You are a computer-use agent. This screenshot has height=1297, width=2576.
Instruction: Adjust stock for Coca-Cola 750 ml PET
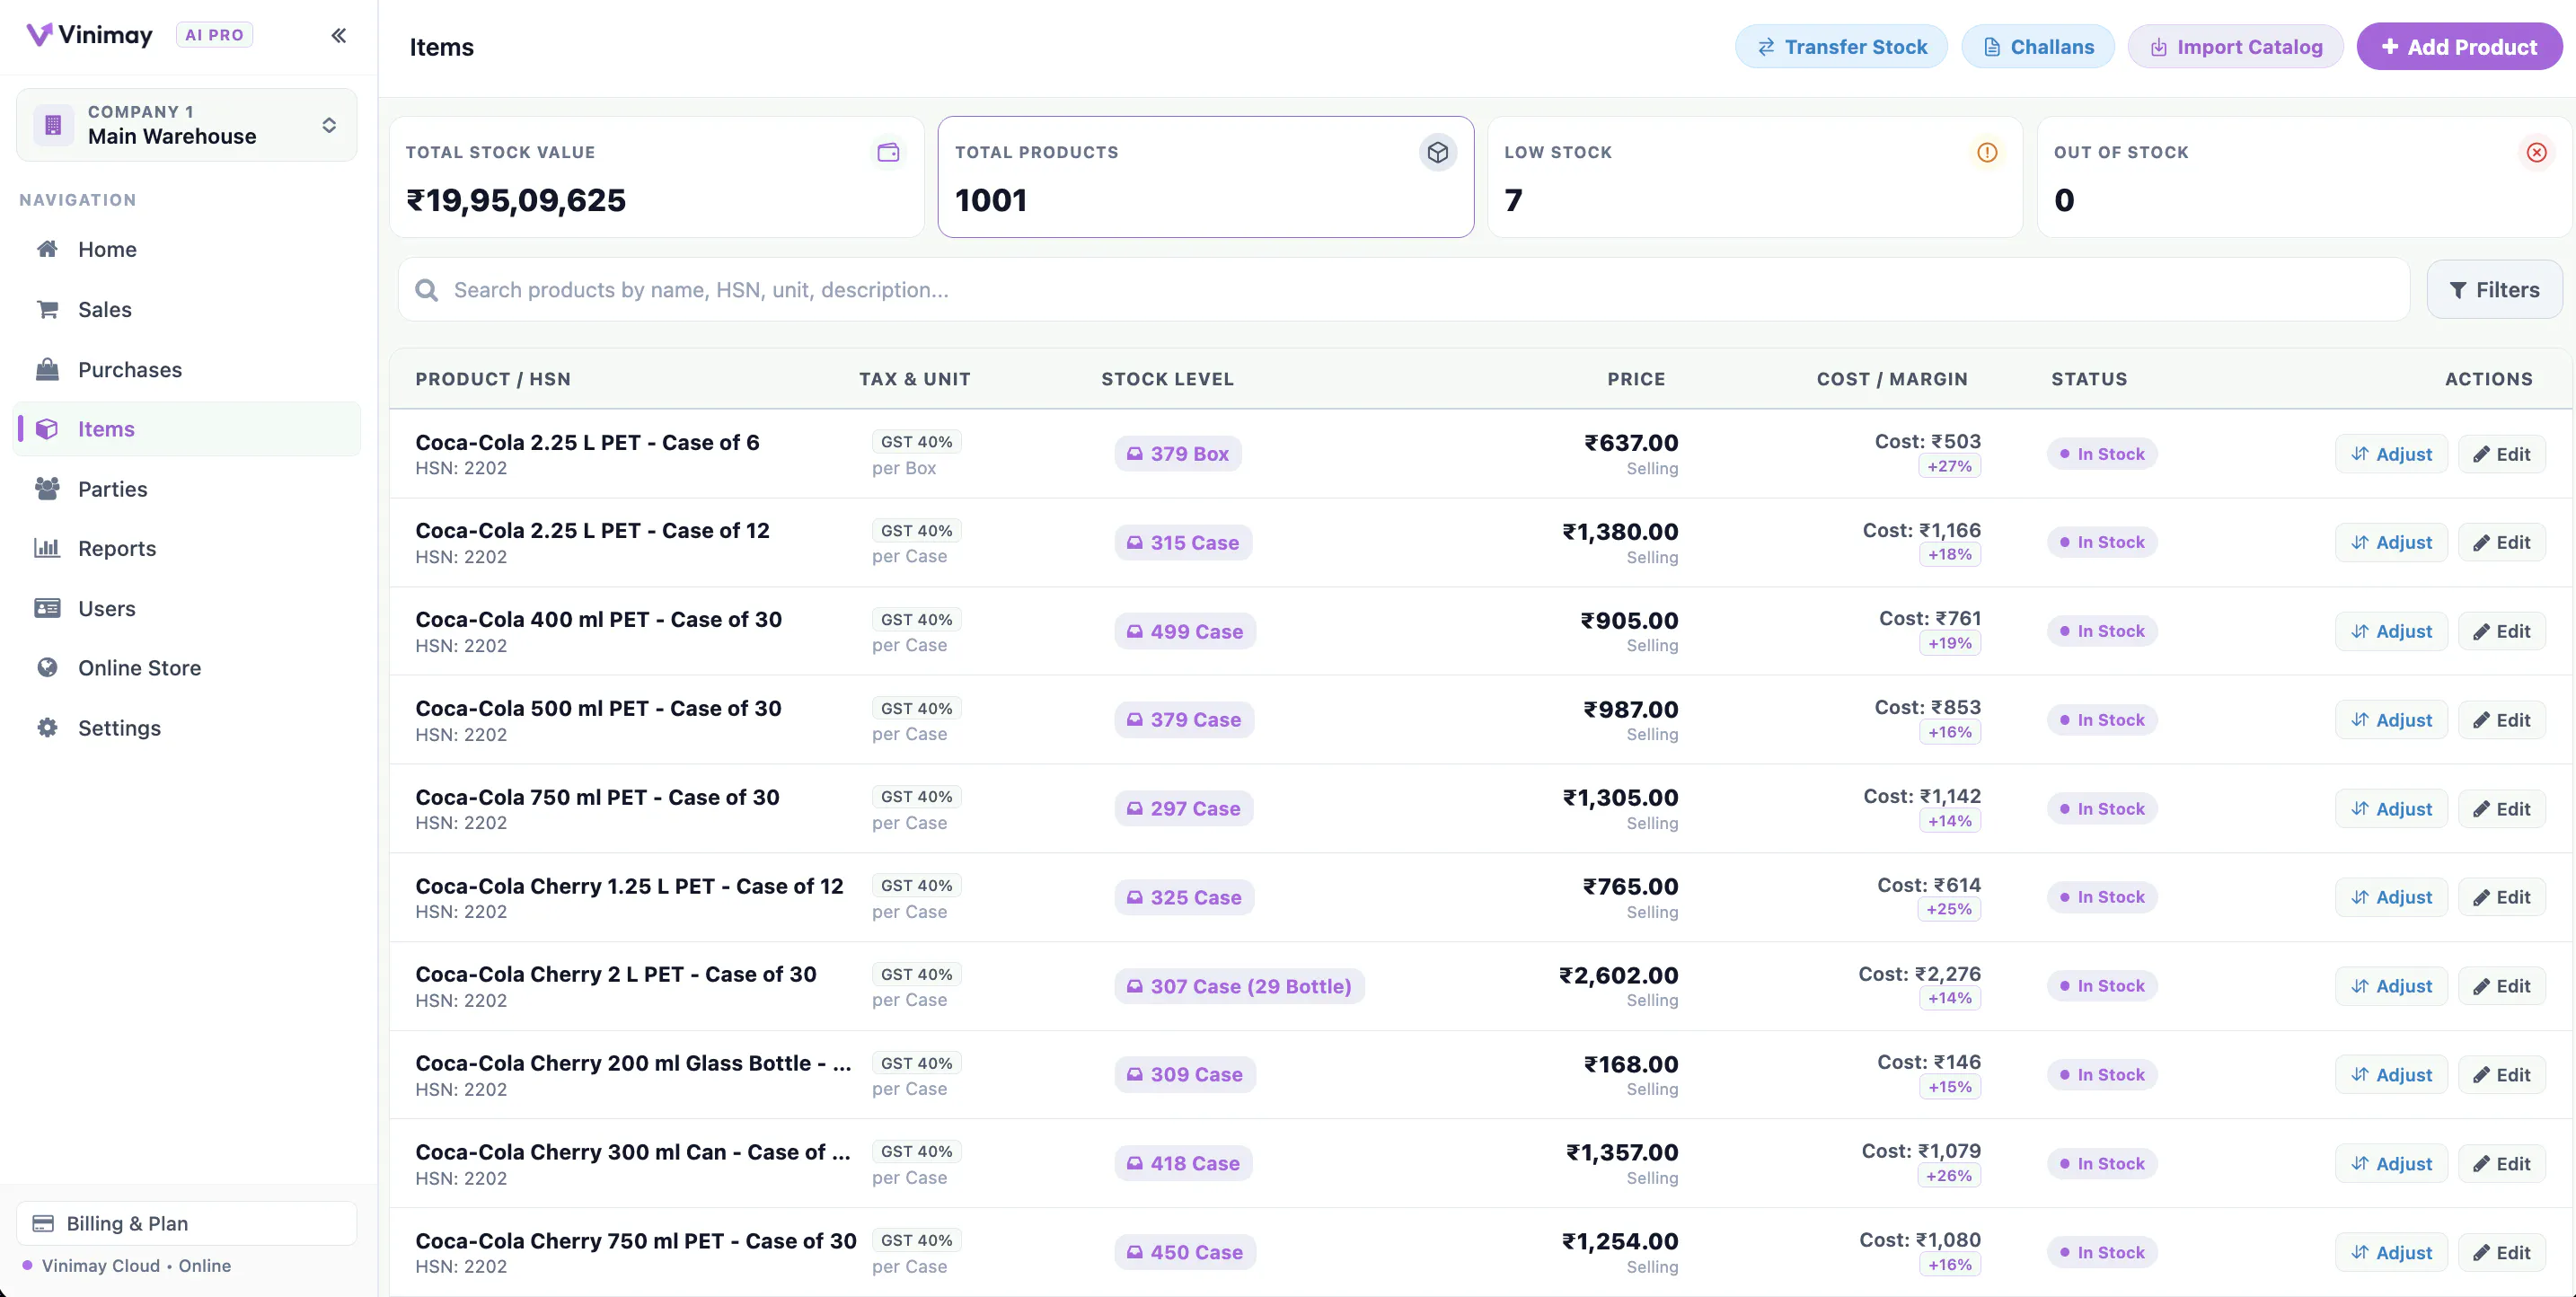click(2391, 809)
